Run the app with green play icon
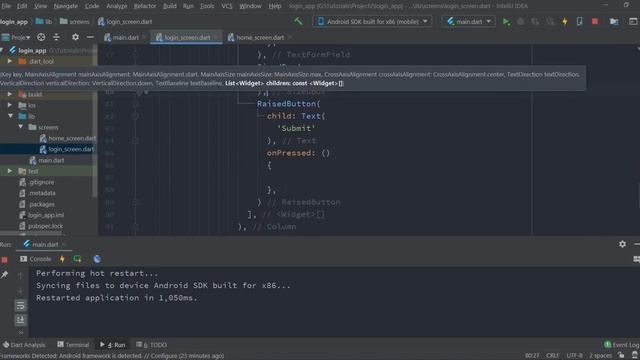This screenshot has height=360, width=640. click(x=506, y=22)
